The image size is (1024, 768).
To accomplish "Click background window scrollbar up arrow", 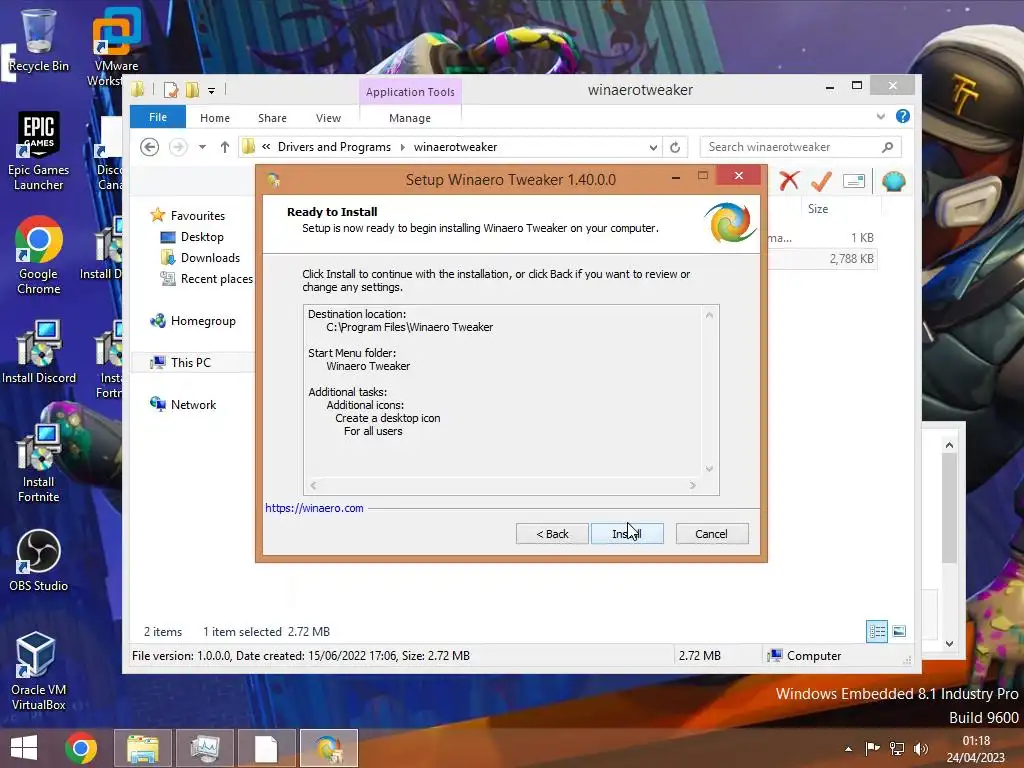I will pos(950,445).
